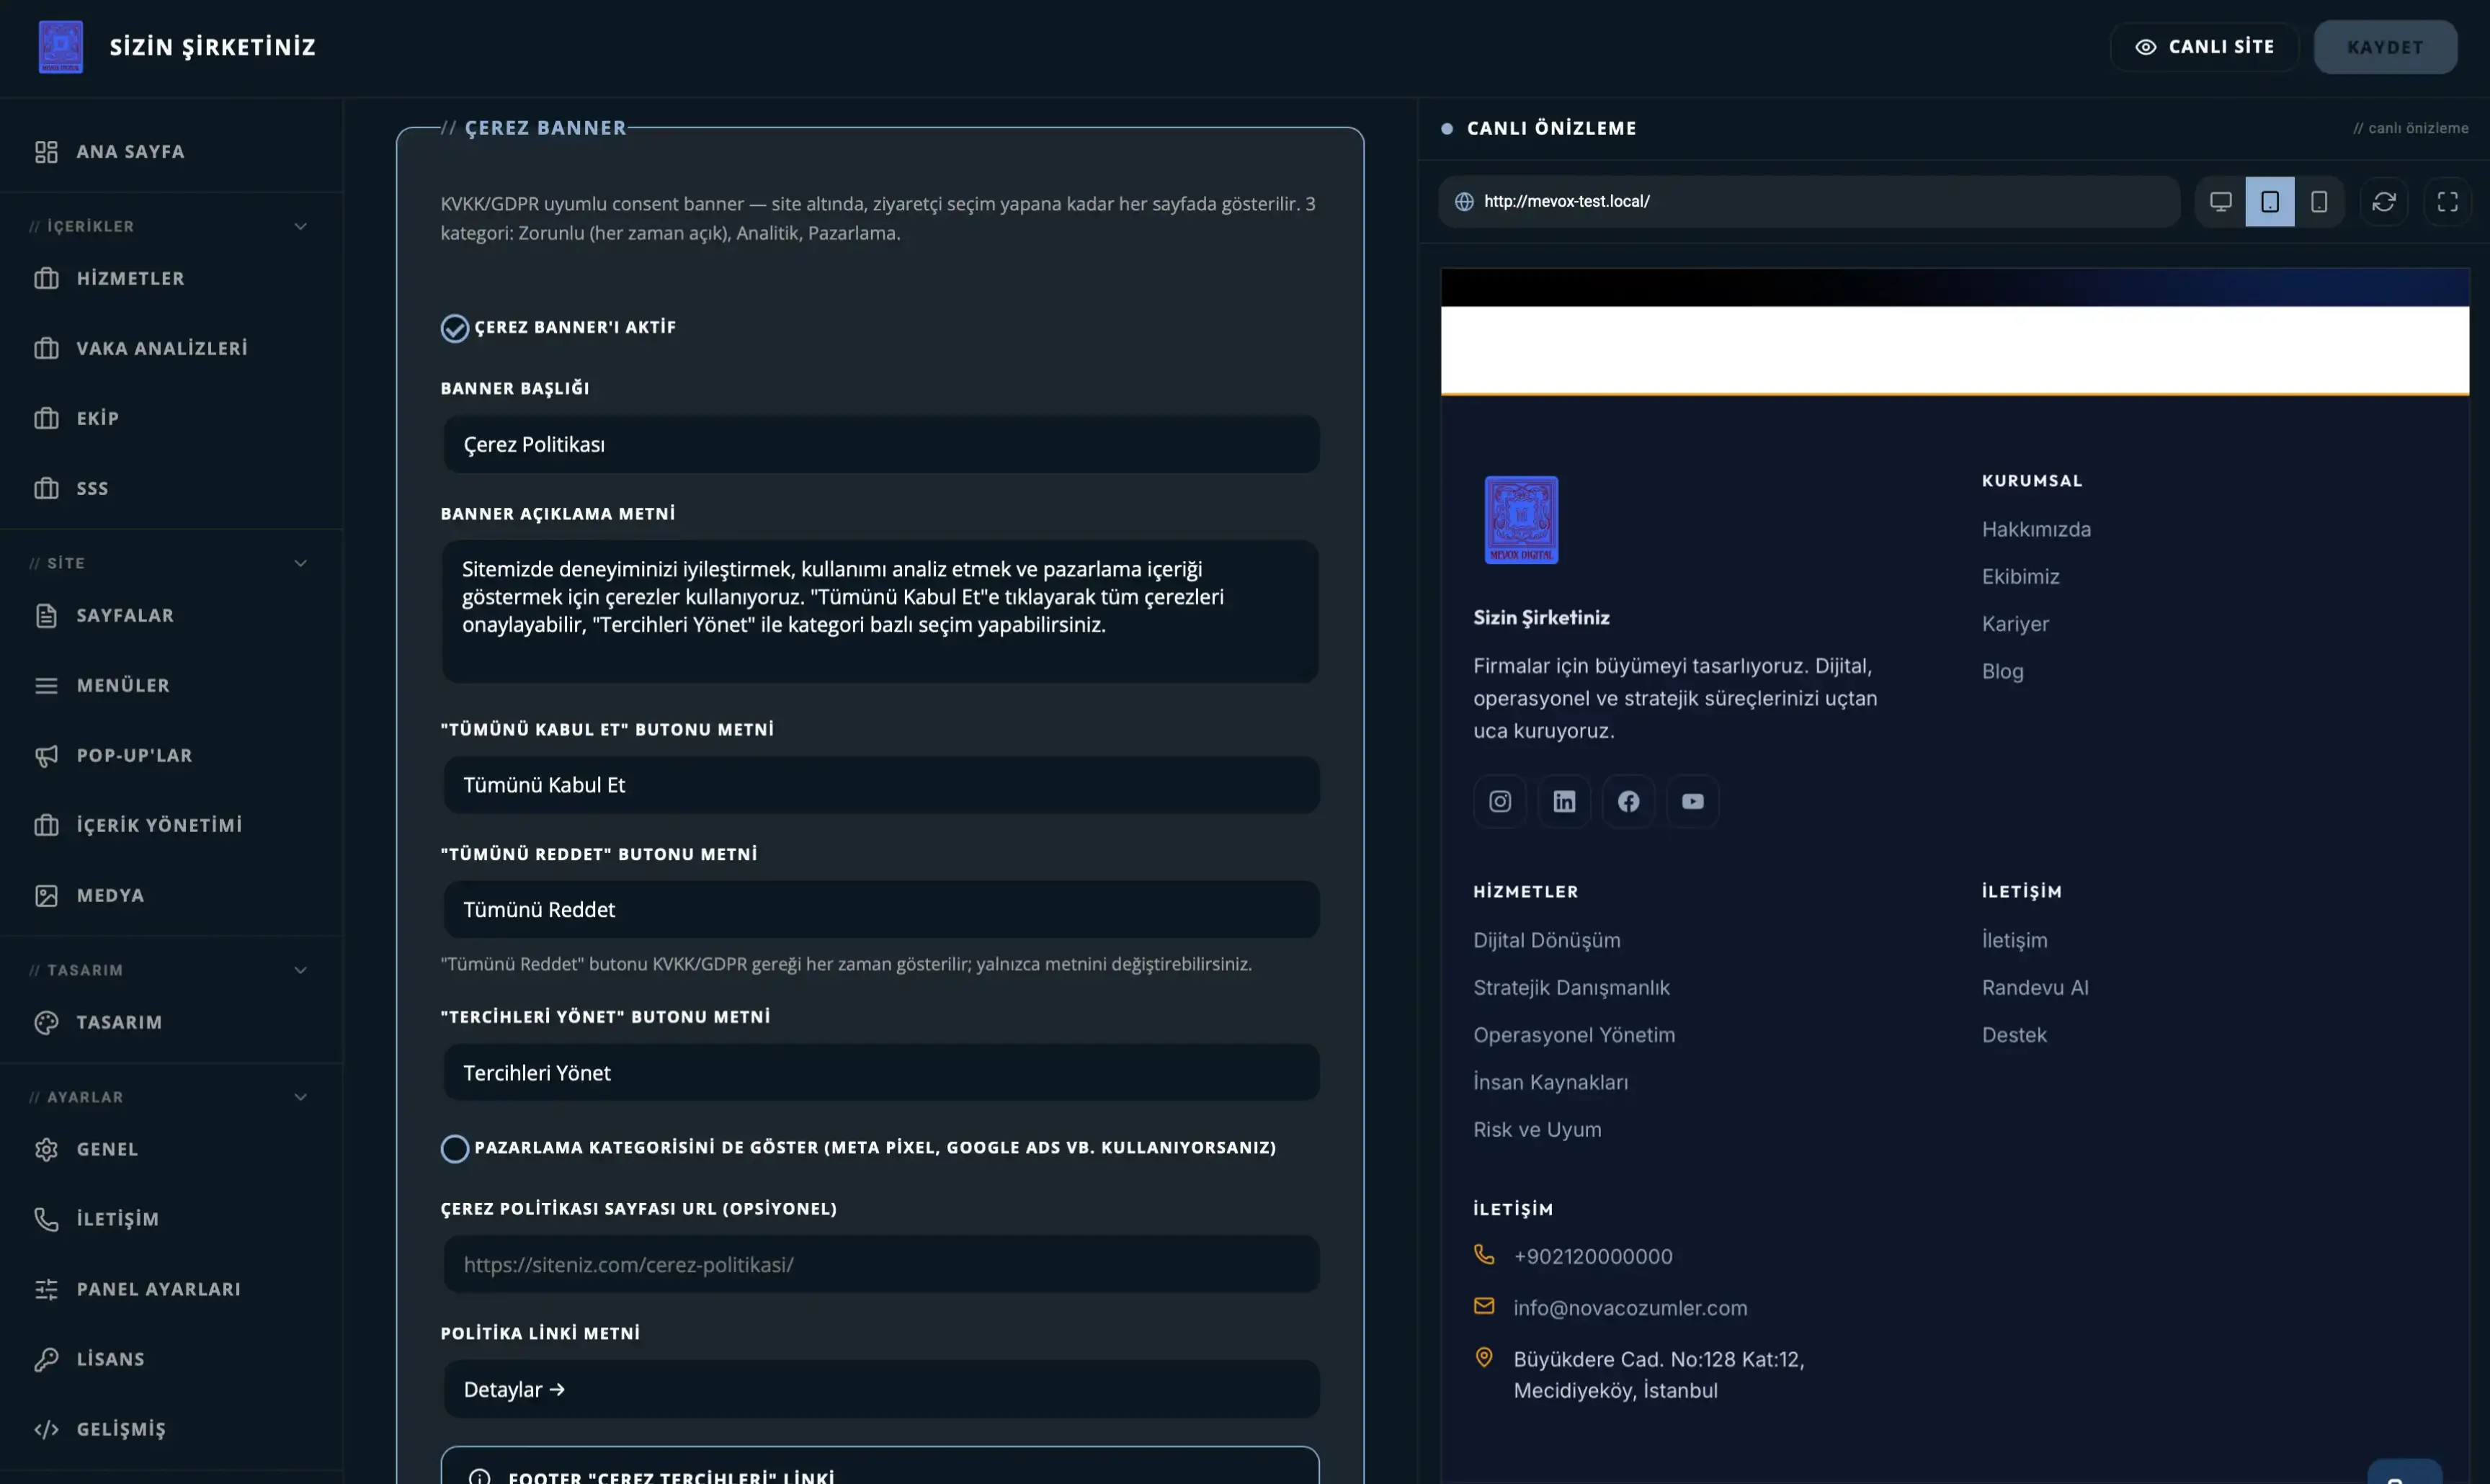
Task: Open the preview in fullscreen
Action: point(2448,202)
